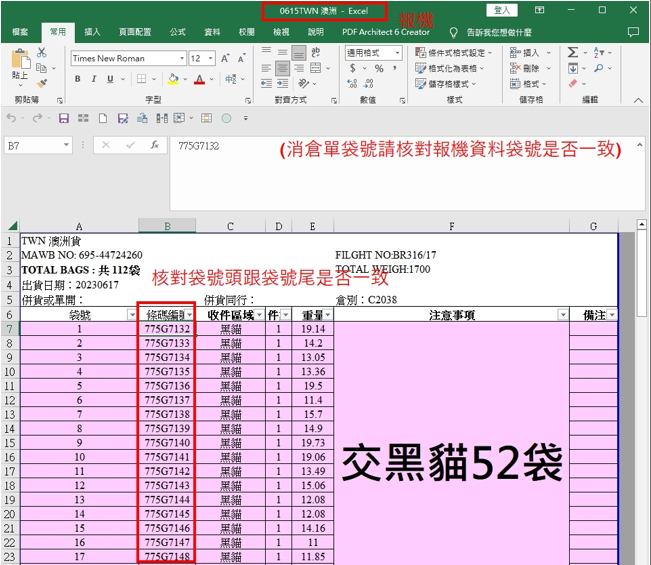
Task: Open the Times New Roman font dropdown
Action: 179,58
